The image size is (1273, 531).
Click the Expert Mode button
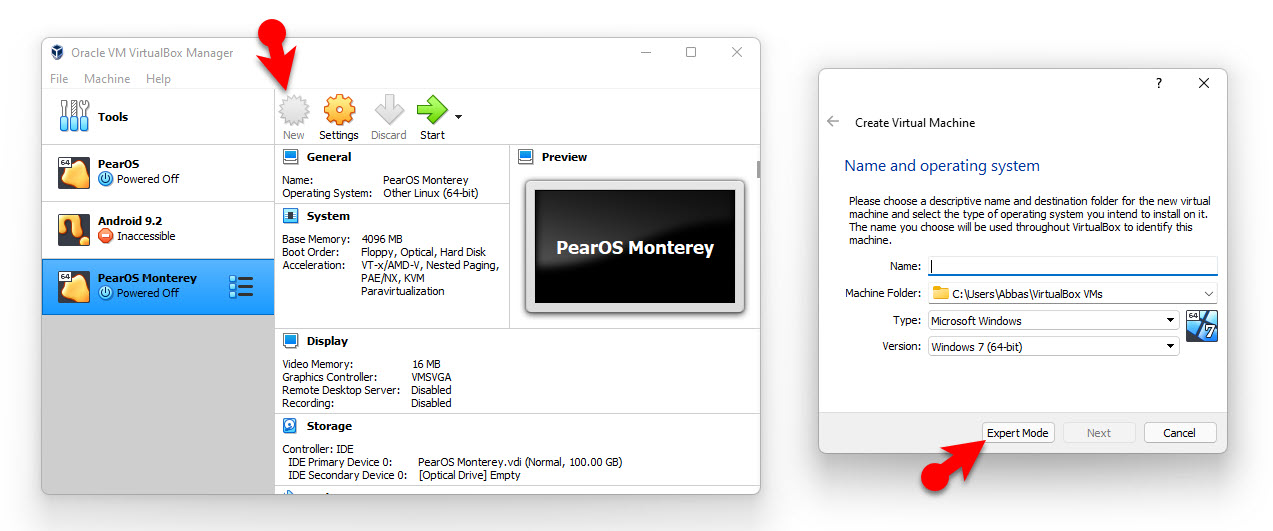click(1018, 433)
